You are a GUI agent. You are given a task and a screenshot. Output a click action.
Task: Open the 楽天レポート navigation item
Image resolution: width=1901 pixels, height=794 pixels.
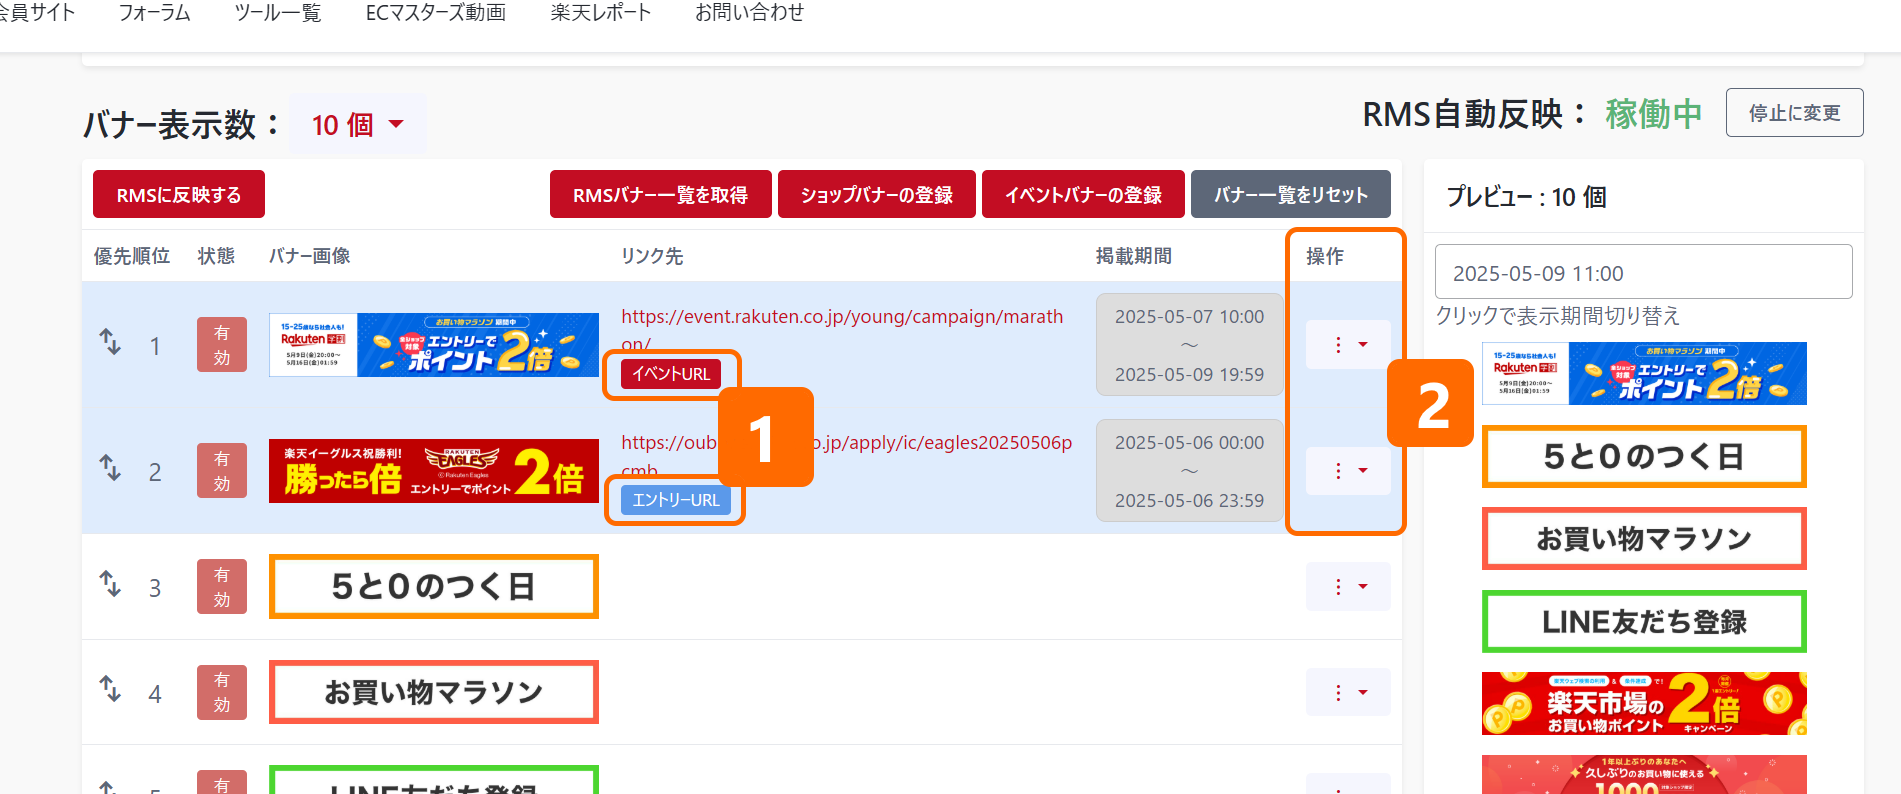(601, 13)
